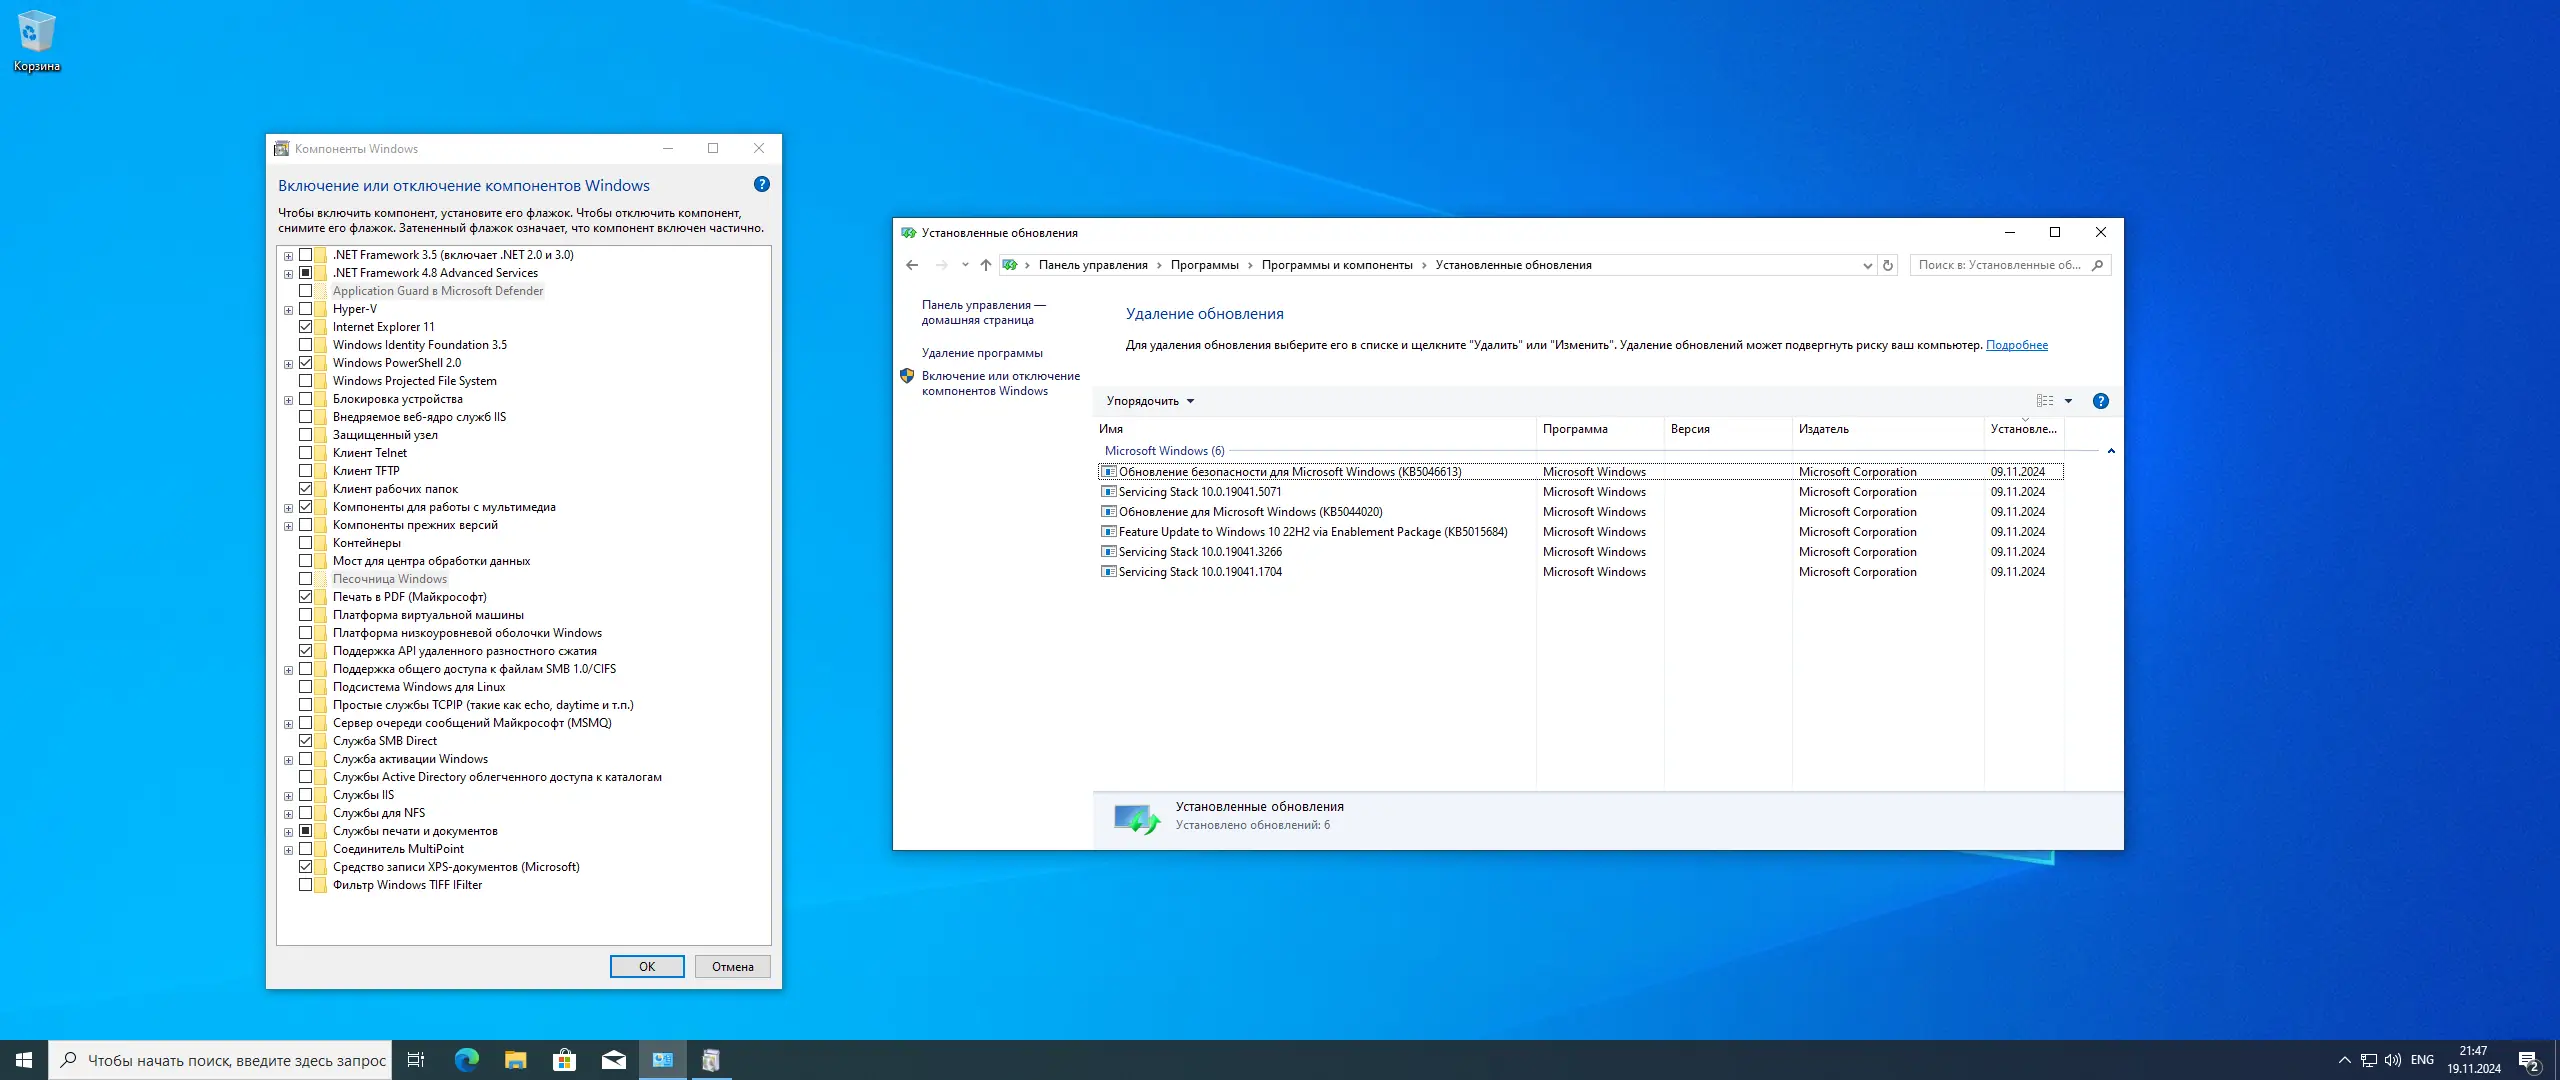The image size is (2560, 1080).
Task: Check the Telnet client checkbox
Action: [306, 453]
